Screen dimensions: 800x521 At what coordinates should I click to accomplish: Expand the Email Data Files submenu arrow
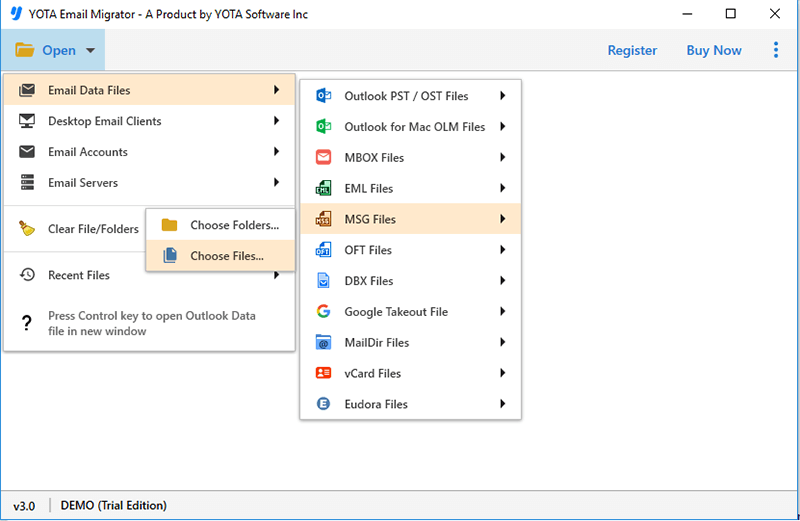click(277, 90)
